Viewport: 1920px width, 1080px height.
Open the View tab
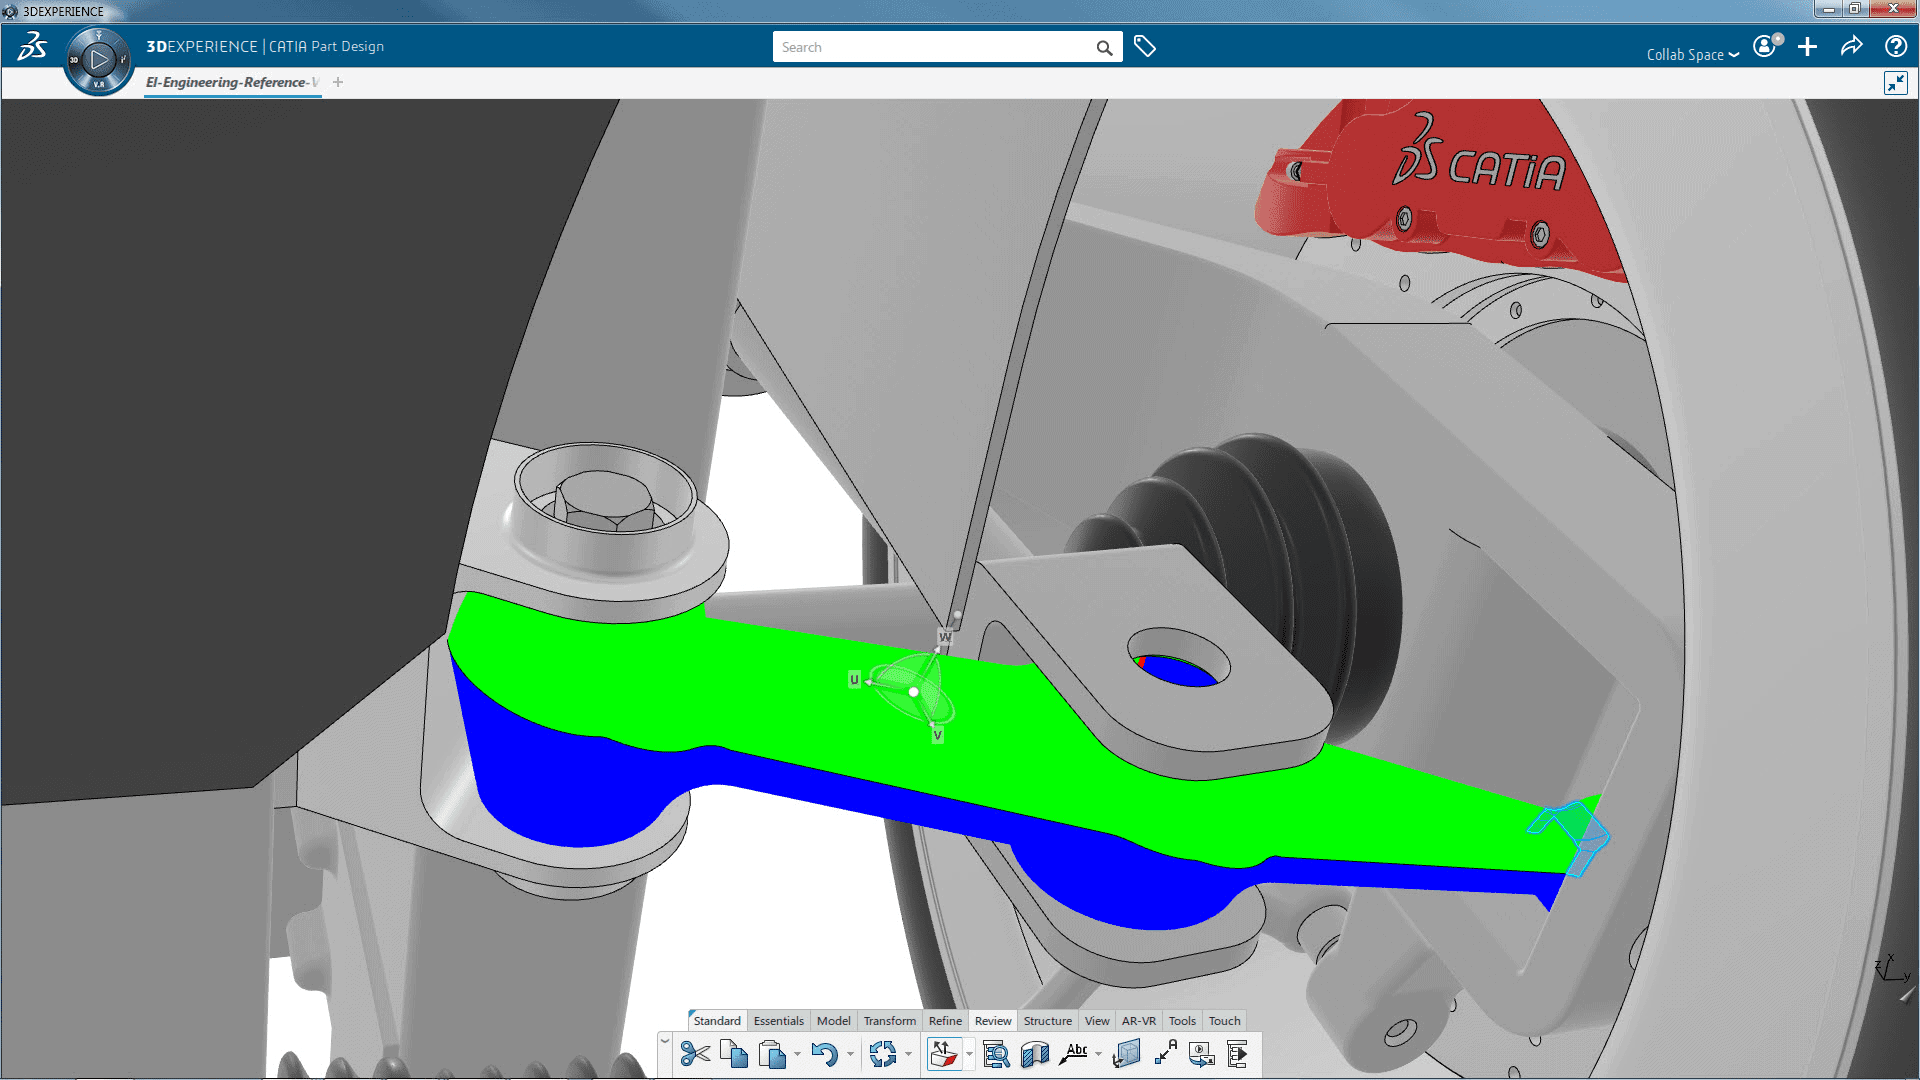click(1097, 1021)
